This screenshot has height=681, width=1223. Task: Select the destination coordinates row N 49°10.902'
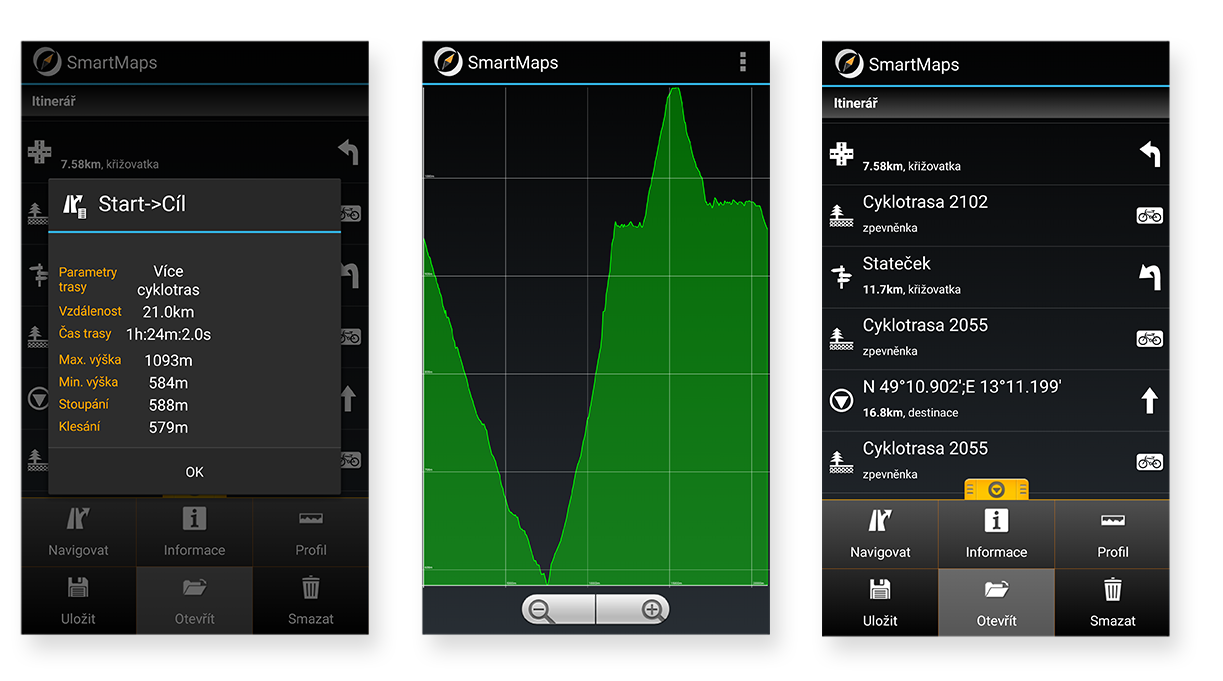point(995,400)
